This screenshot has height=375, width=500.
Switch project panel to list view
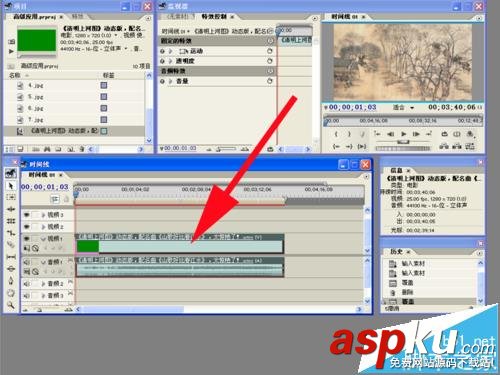pos(10,149)
